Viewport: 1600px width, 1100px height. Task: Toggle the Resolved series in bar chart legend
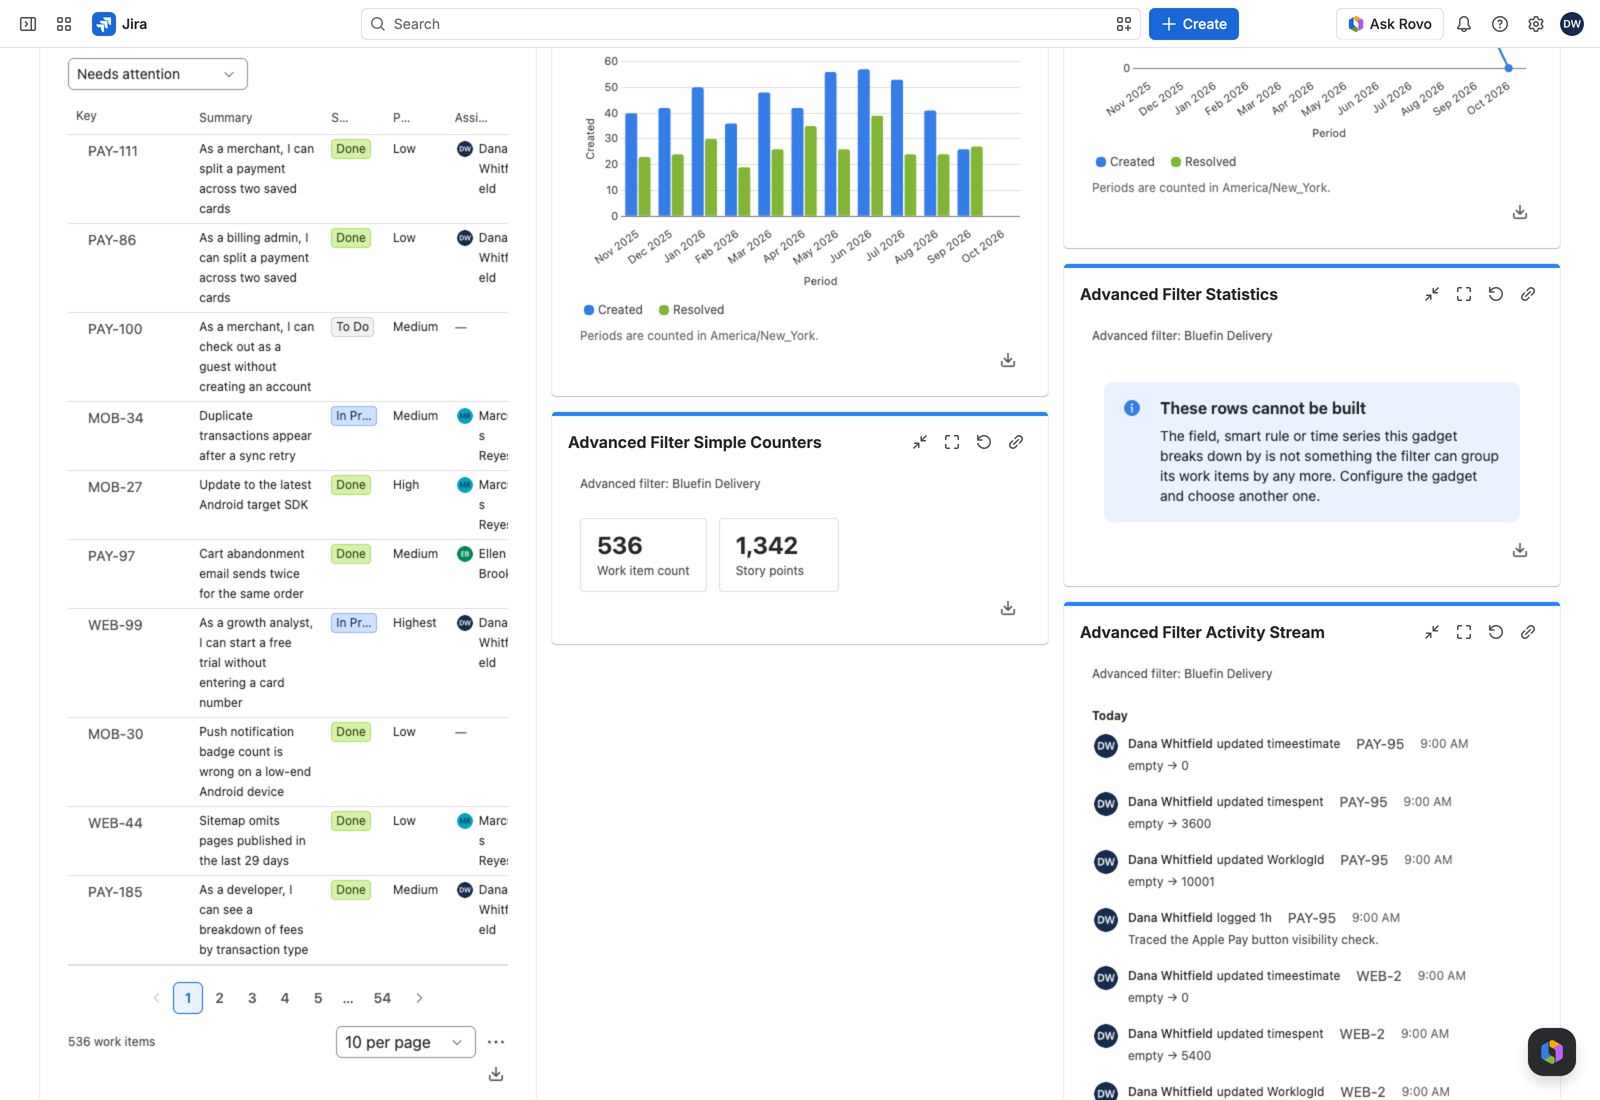click(x=691, y=310)
